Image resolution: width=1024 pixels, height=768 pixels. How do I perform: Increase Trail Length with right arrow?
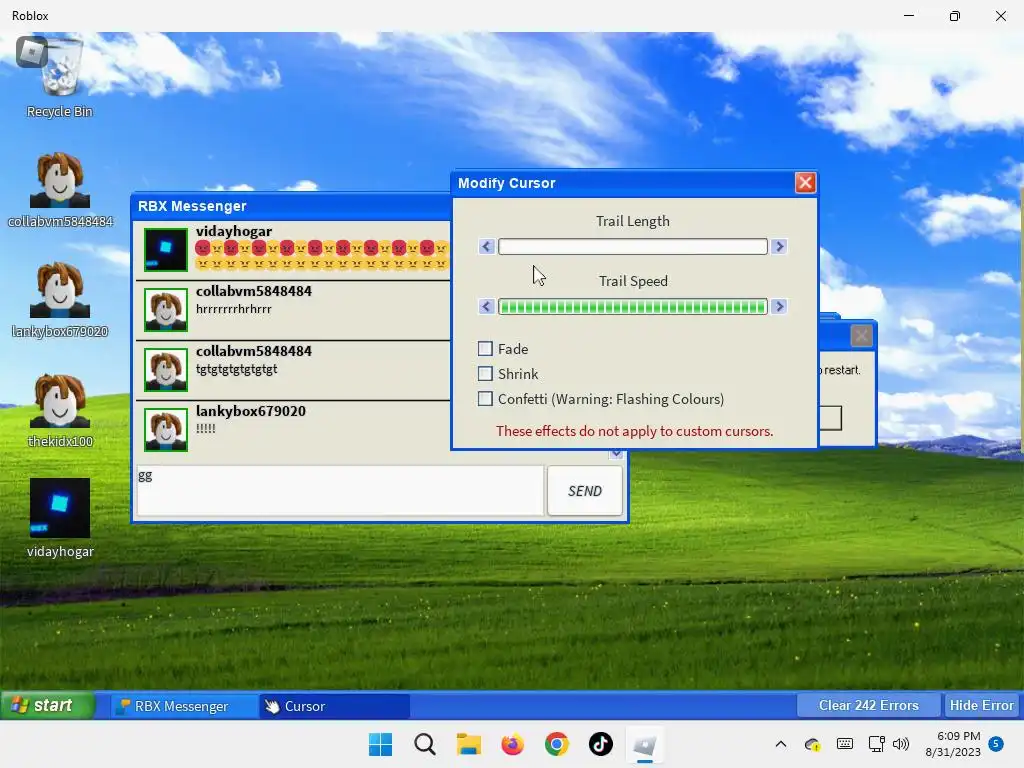tap(778, 246)
